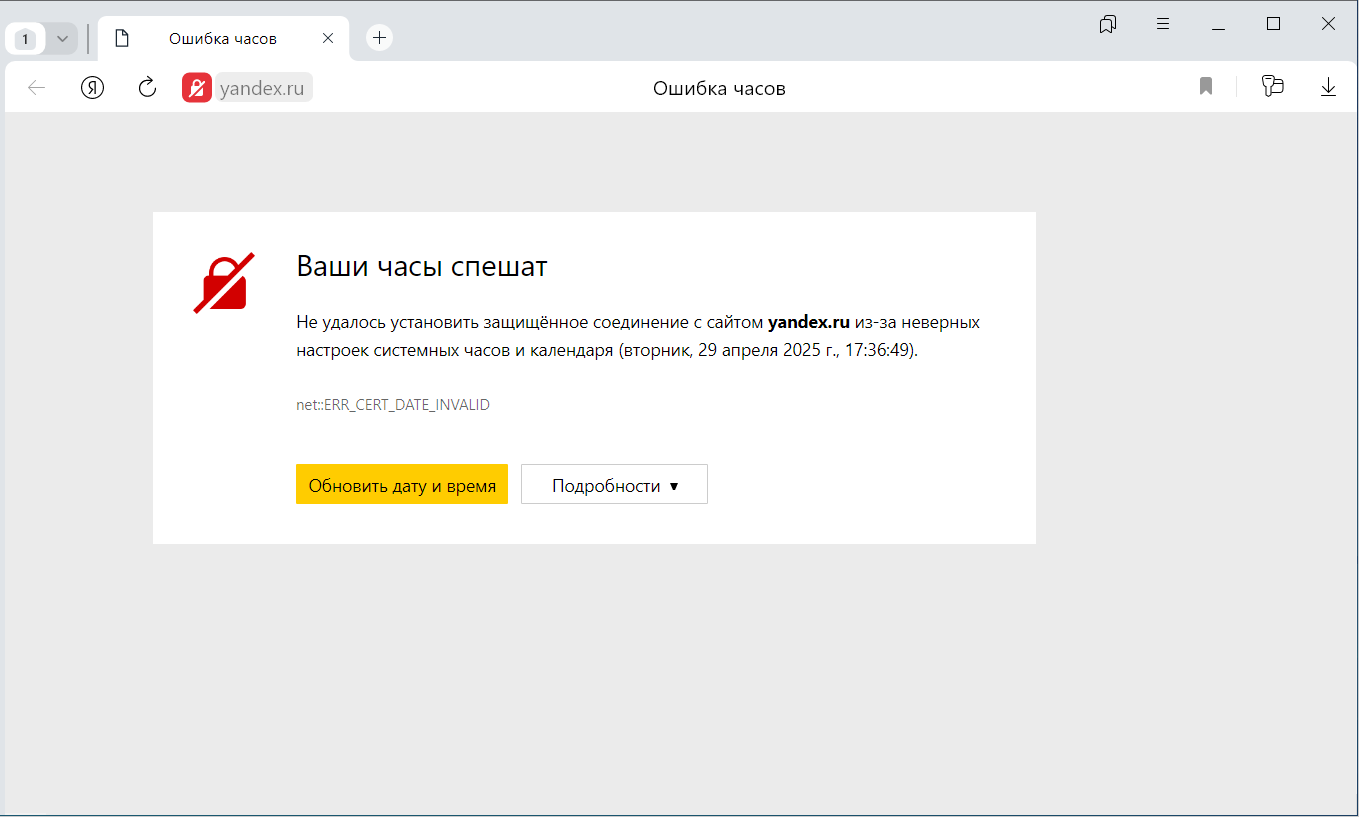
Task: Open the downloads arrow icon
Action: (1328, 88)
